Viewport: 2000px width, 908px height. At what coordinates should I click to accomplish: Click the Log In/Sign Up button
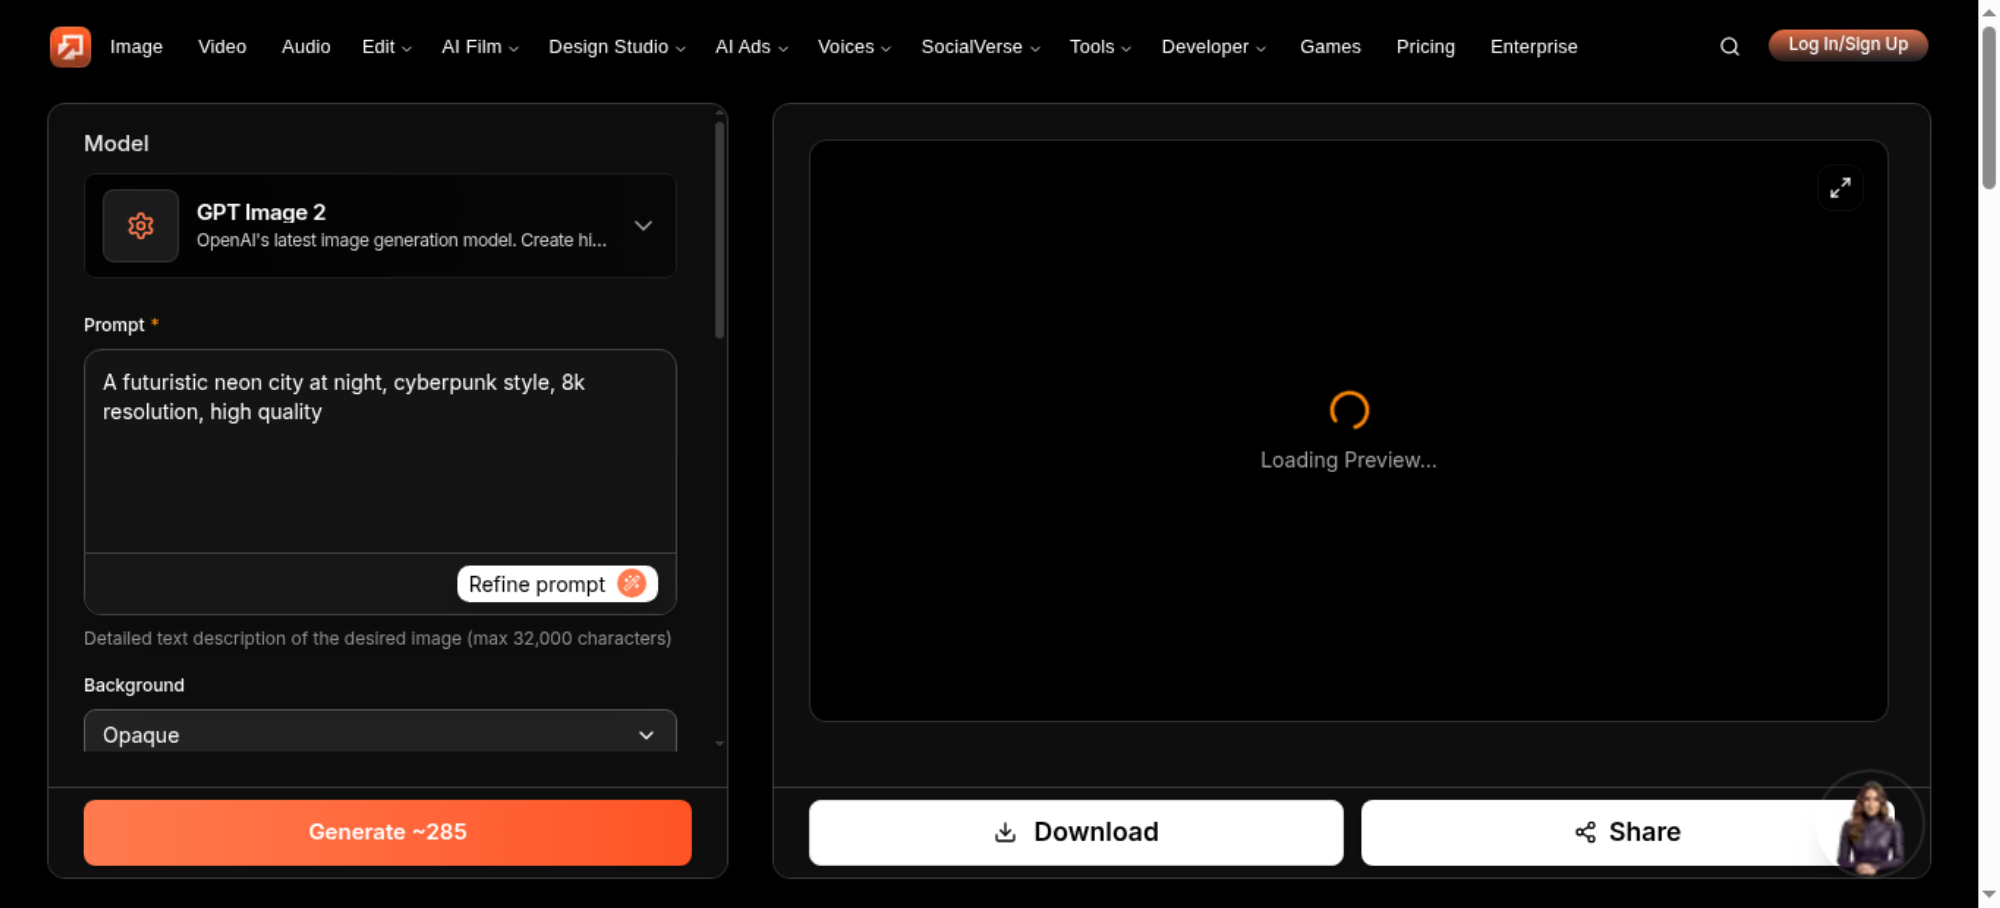click(x=1848, y=45)
